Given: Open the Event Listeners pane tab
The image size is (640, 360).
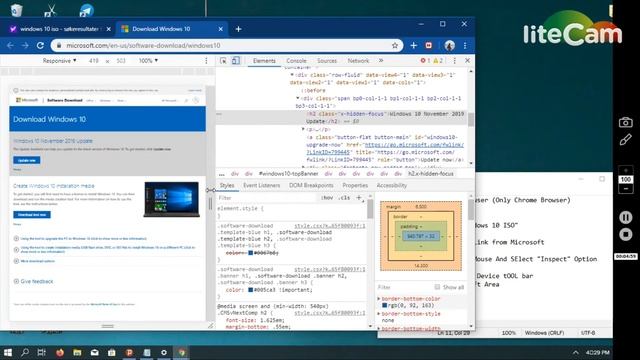Looking at the screenshot, I should point(262,185).
